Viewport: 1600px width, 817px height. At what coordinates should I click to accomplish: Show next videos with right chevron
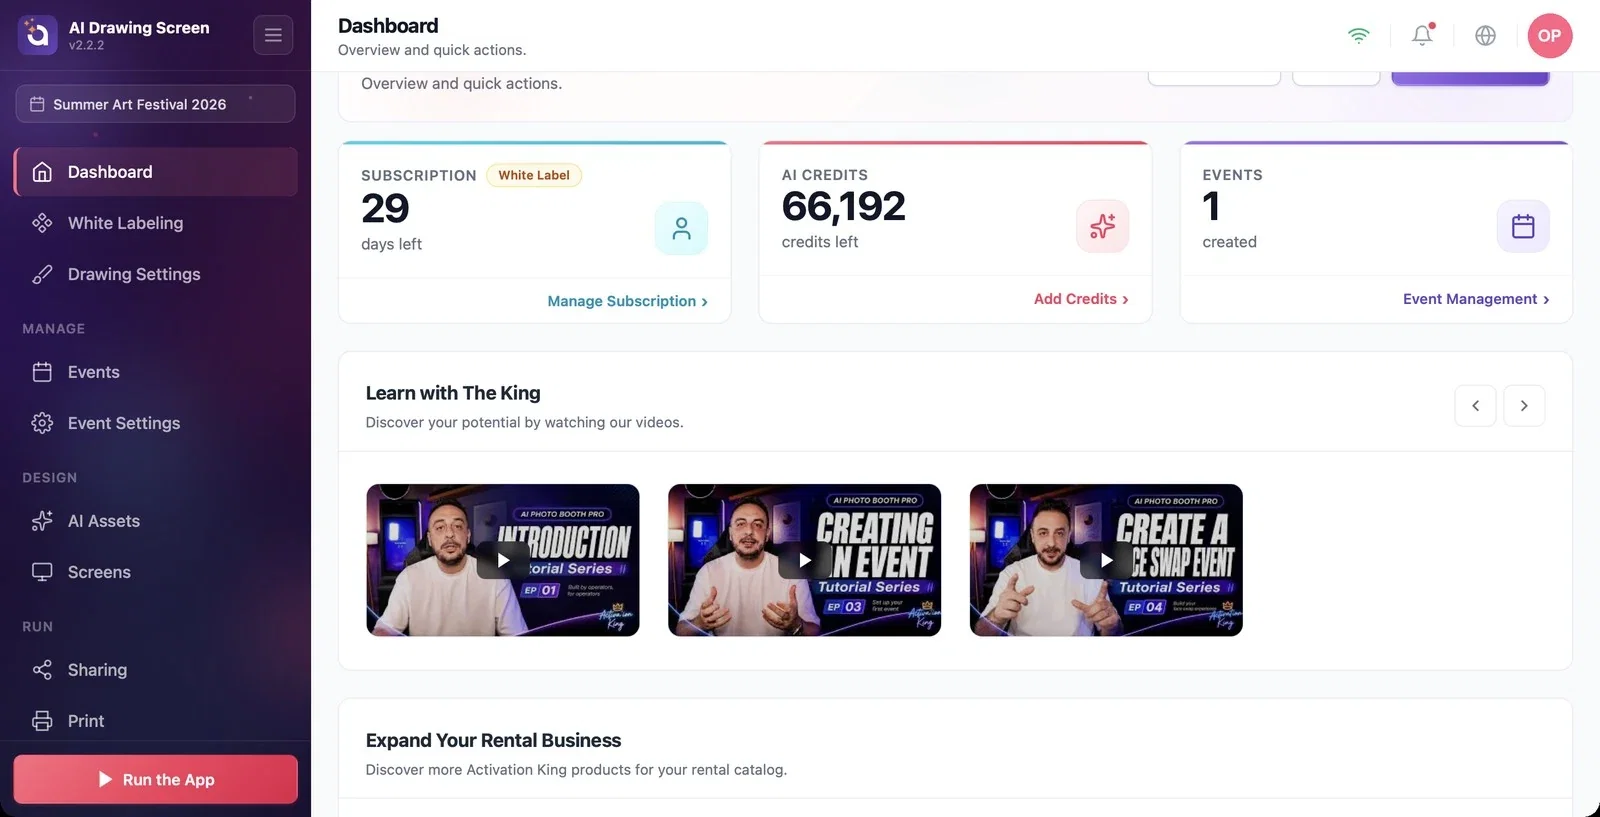1524,406
